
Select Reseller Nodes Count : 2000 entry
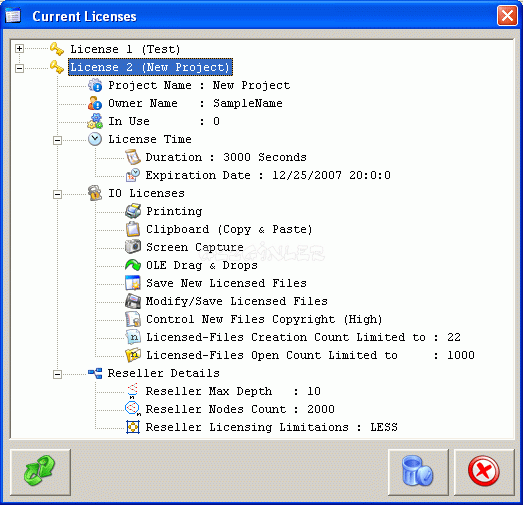click(240, 409)
